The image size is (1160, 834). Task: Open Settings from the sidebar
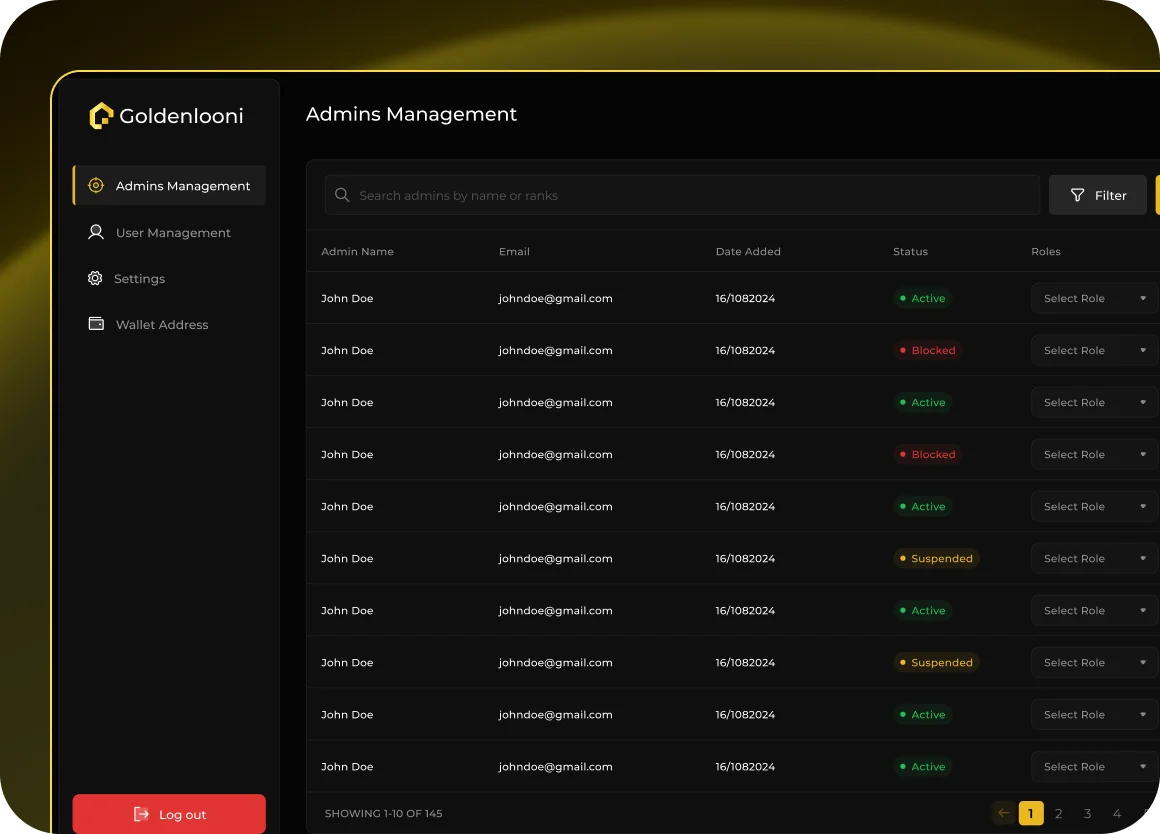click(x=139, y=279)
